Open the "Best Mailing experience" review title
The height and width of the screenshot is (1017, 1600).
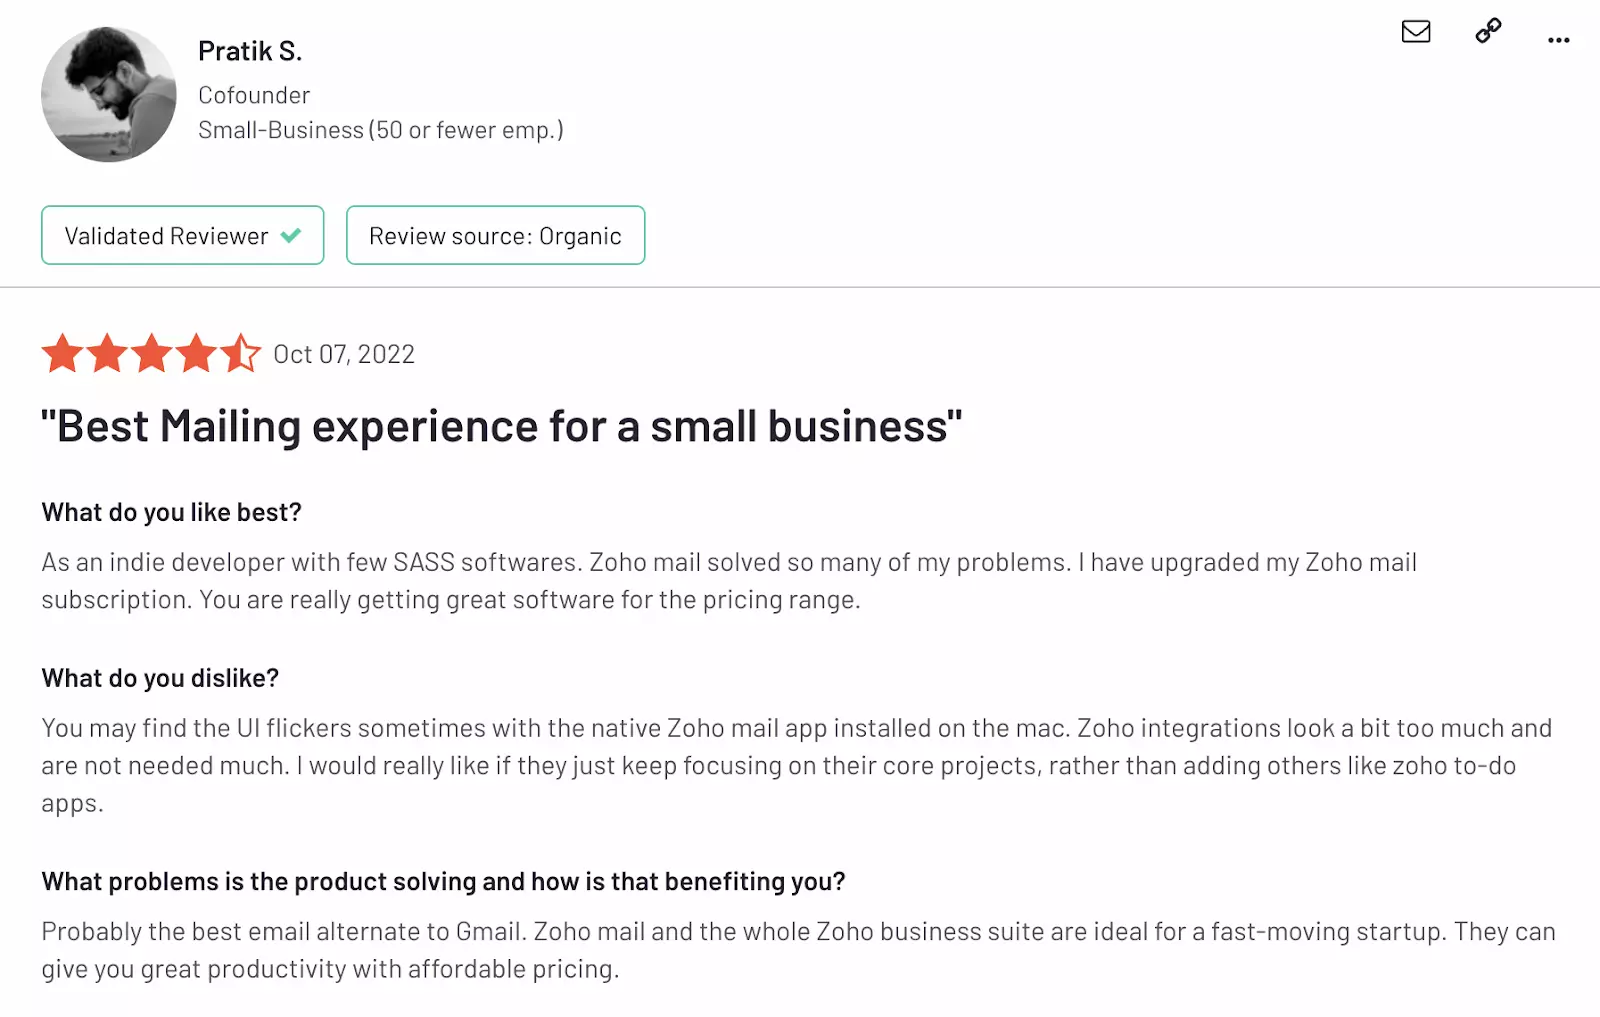501,427
